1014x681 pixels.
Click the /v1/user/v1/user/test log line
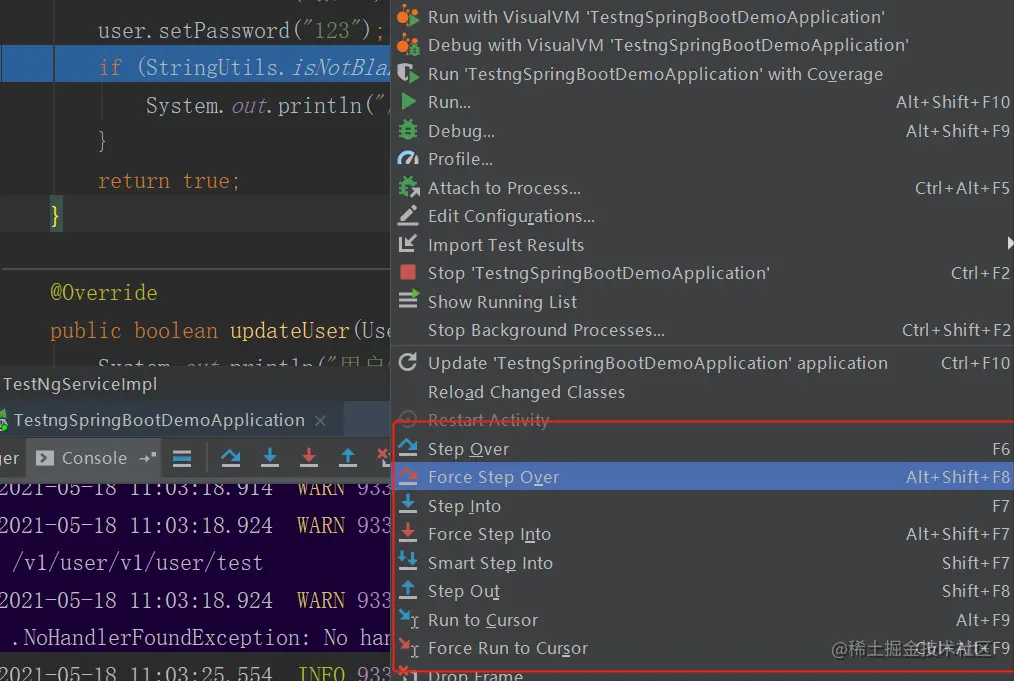(x=137, y=563)
